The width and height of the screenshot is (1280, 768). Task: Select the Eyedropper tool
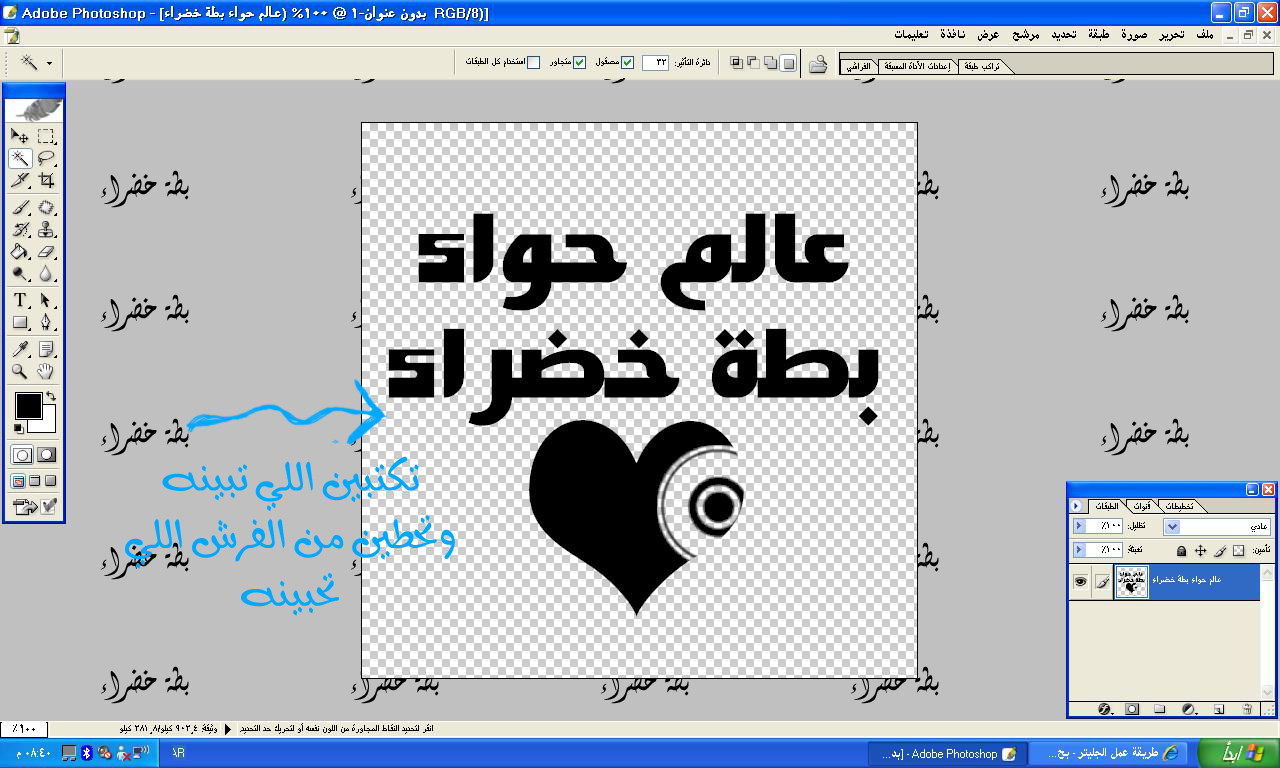pos(20,349)
